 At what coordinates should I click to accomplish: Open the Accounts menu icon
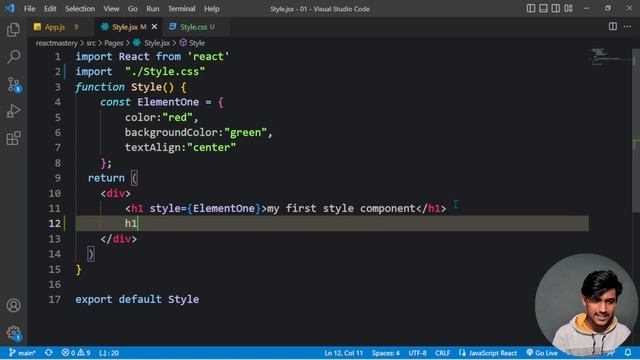[13, 305]
